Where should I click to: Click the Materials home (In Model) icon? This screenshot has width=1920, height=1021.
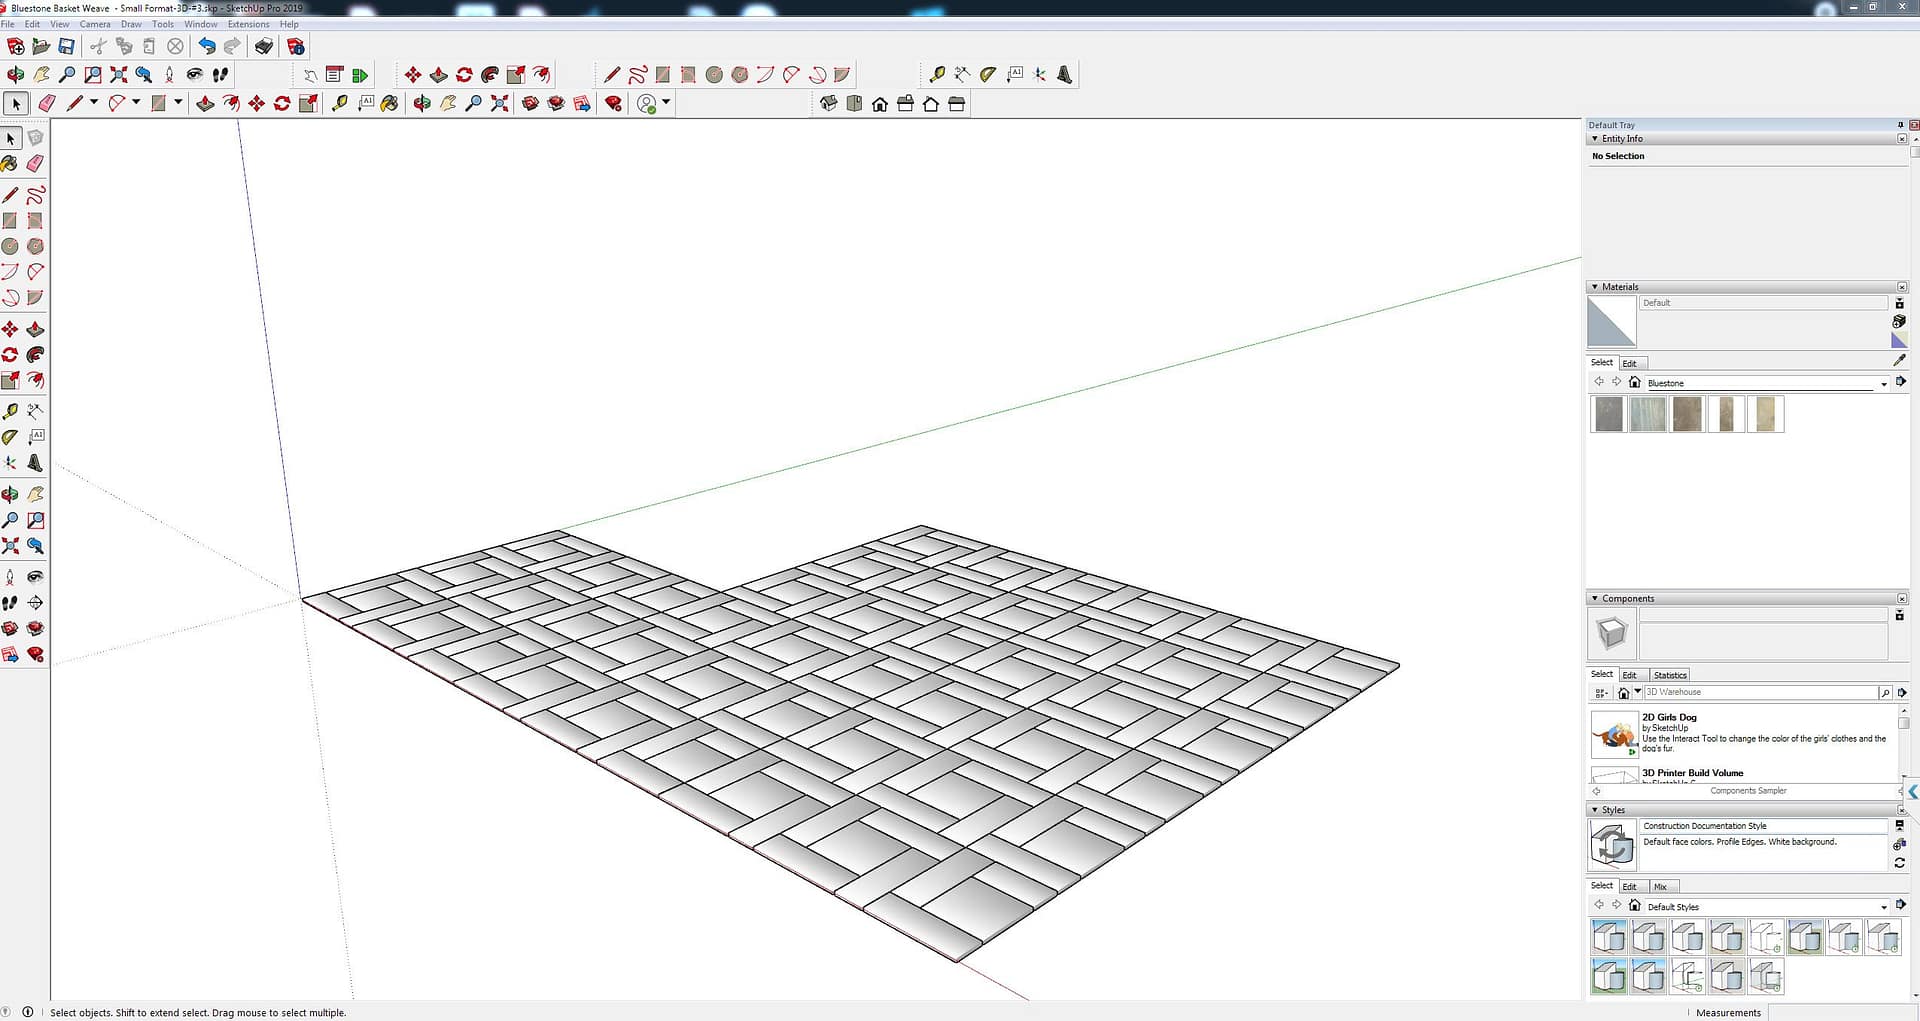[x=1635, y=382]
